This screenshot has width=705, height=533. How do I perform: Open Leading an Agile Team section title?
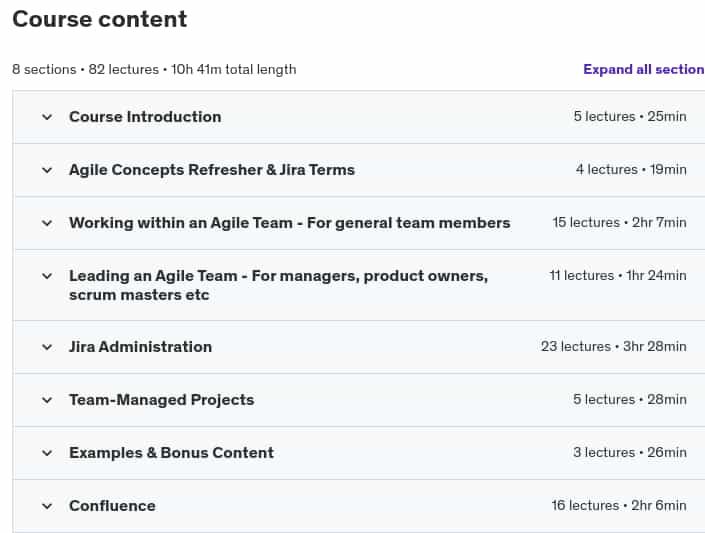coord(278,285)
